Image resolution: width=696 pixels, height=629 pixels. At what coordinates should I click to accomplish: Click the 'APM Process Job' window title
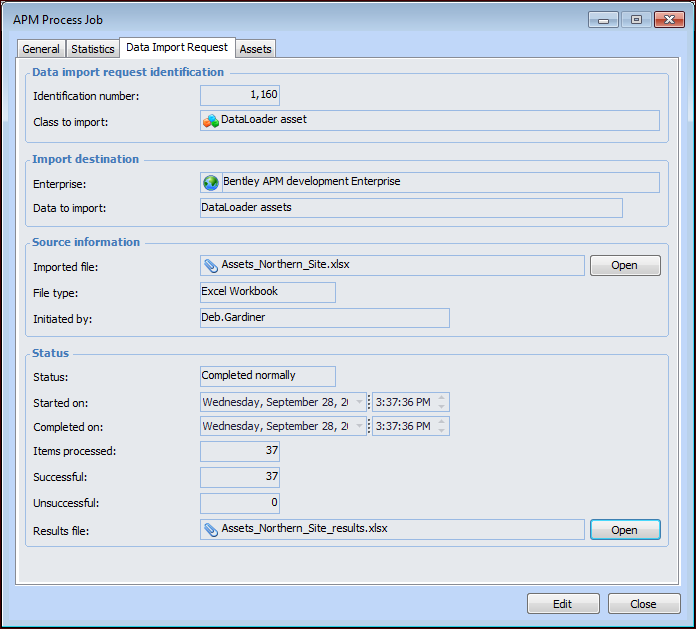point(58,20)
